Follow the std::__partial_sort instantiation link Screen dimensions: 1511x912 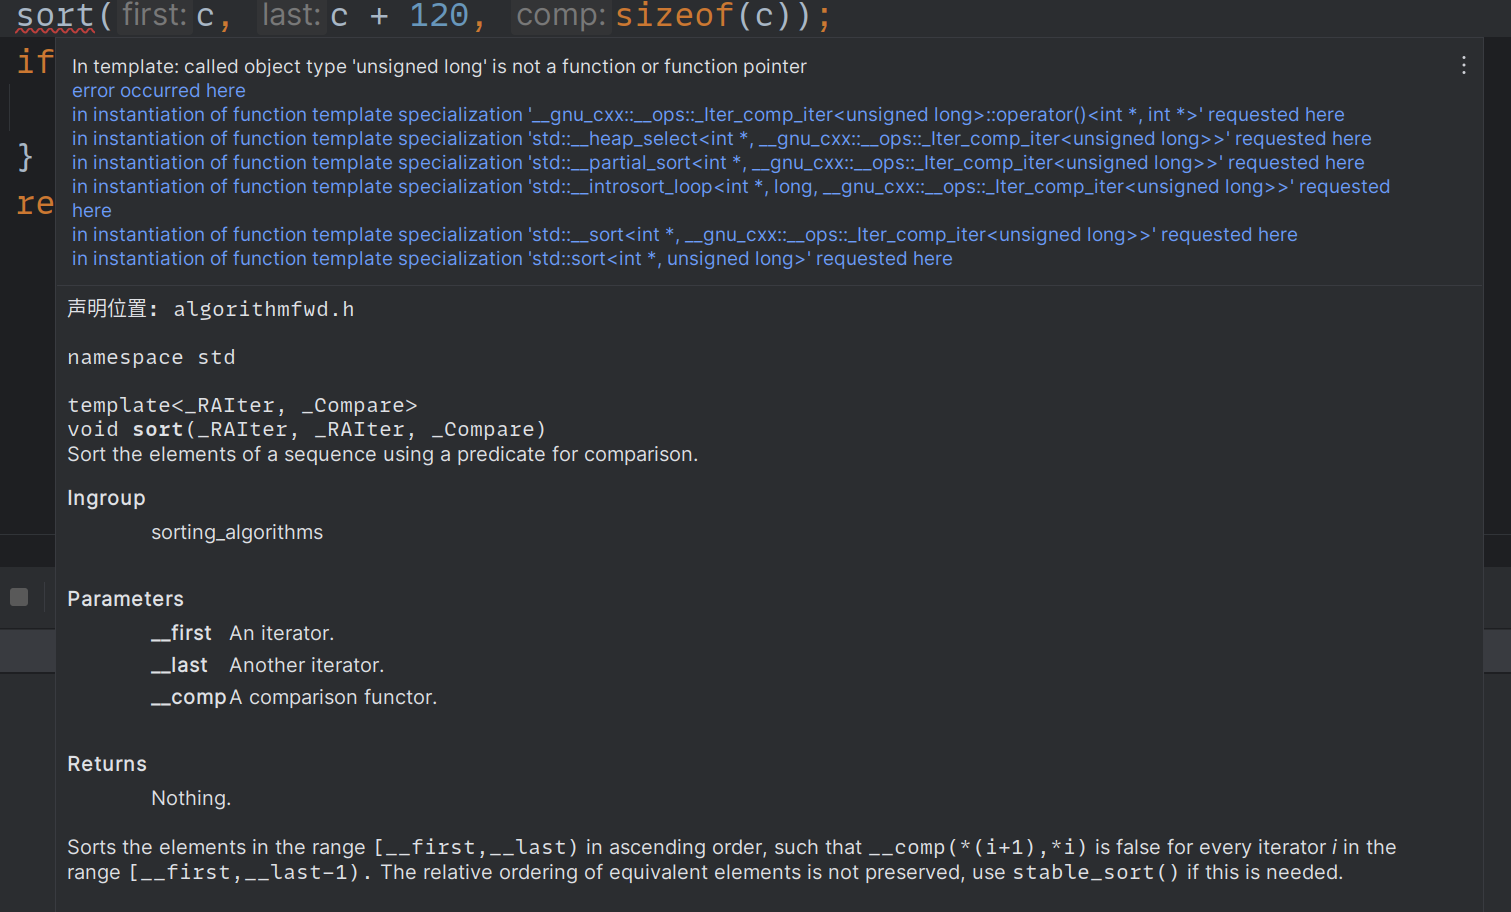click(718, 162)
